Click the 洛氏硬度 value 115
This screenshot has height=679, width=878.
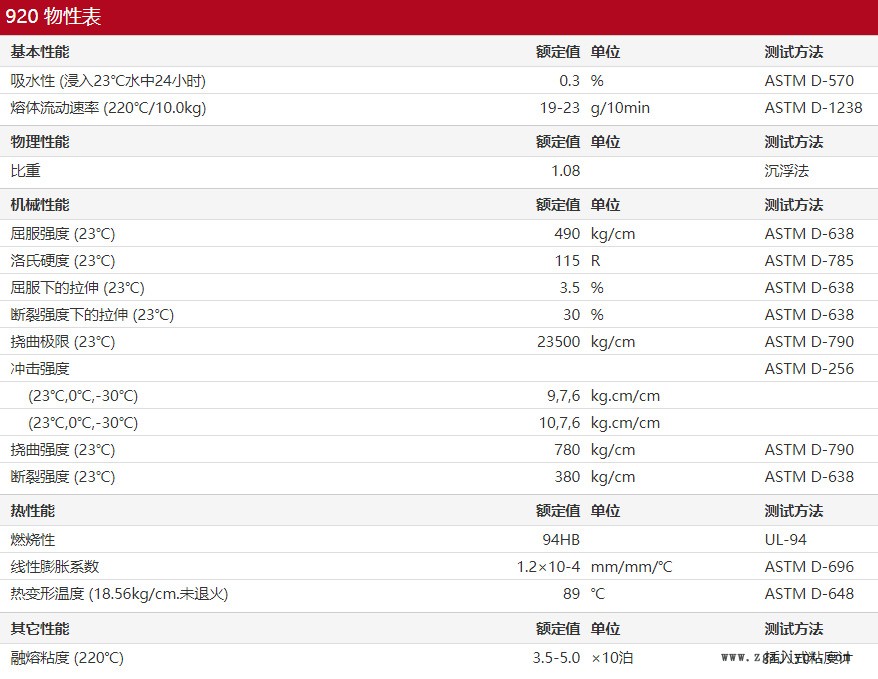(x=567, y=261)
